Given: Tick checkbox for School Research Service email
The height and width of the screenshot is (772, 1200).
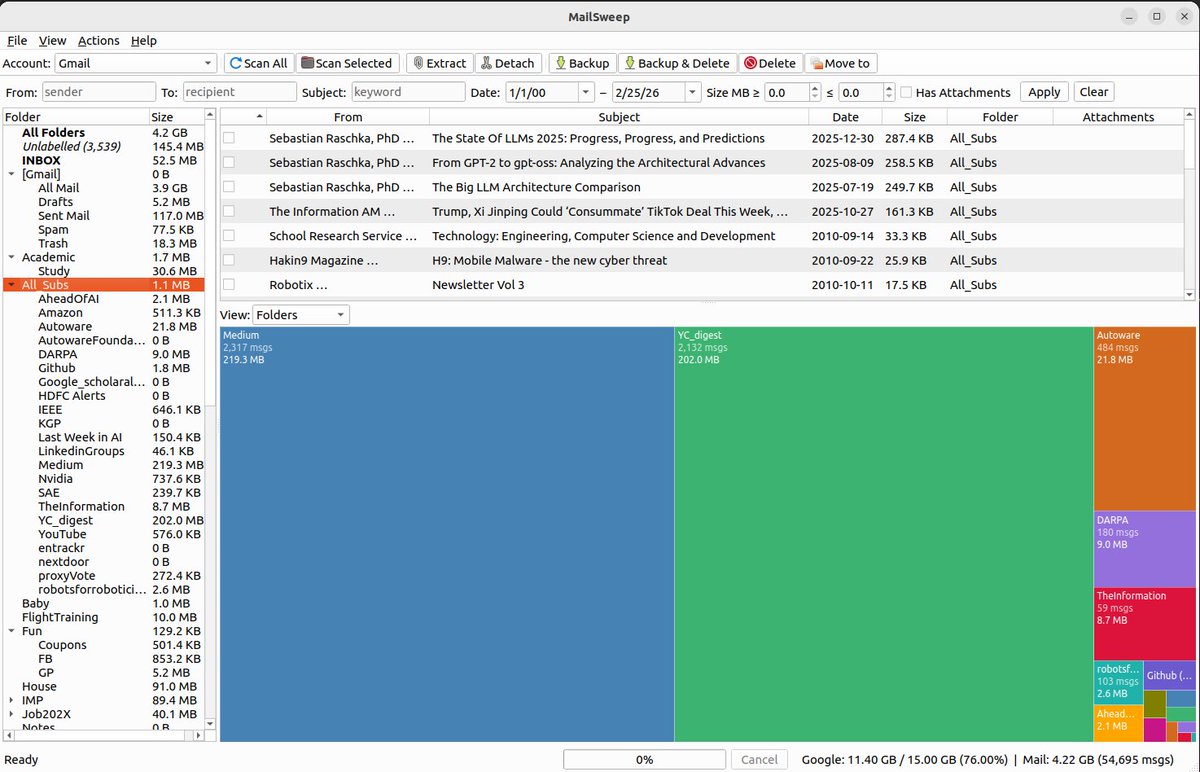Looking at the screenshot, I should click(x=229, y=236).
